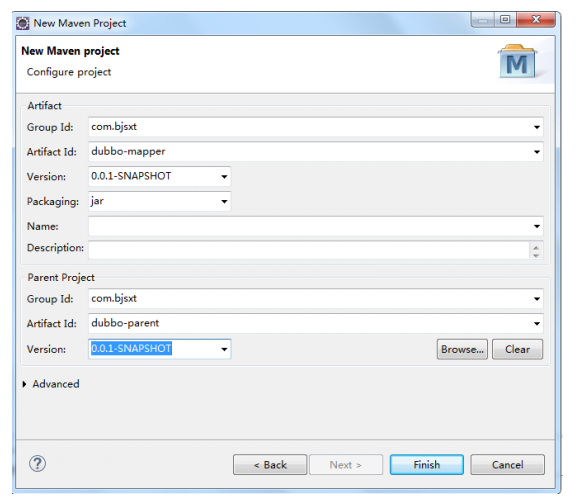Click the "Packaging:" label

pyautogui.click(x=53, y=201)
